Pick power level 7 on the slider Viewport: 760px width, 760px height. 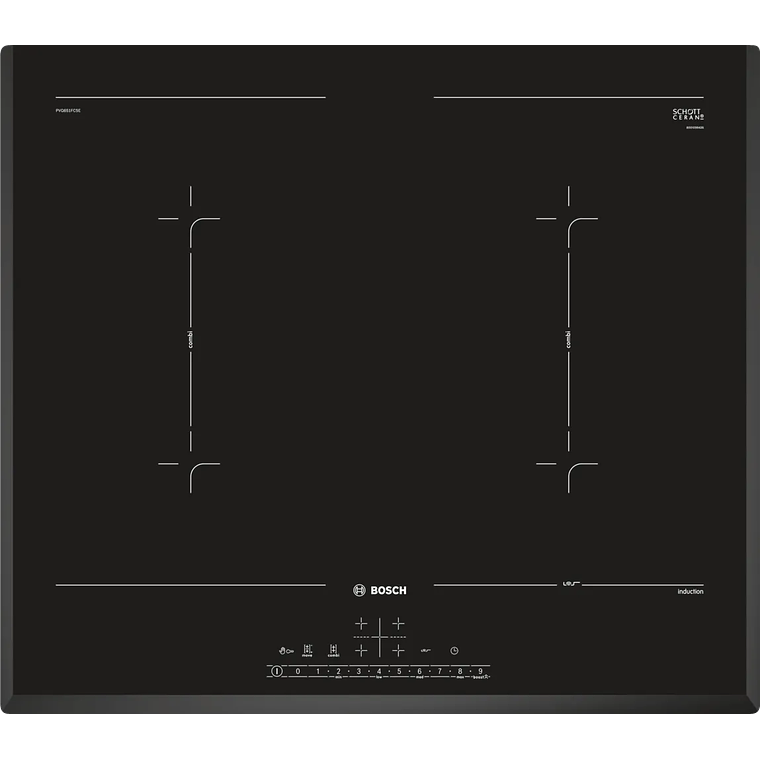tap(440, 671)
